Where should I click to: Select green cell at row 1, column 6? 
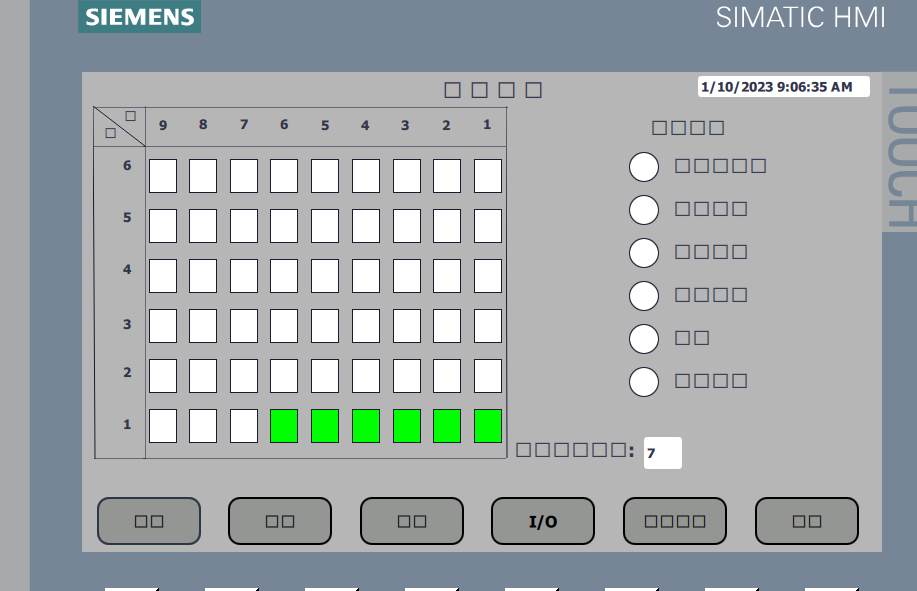pyautogui.click(x=284, y=426)
